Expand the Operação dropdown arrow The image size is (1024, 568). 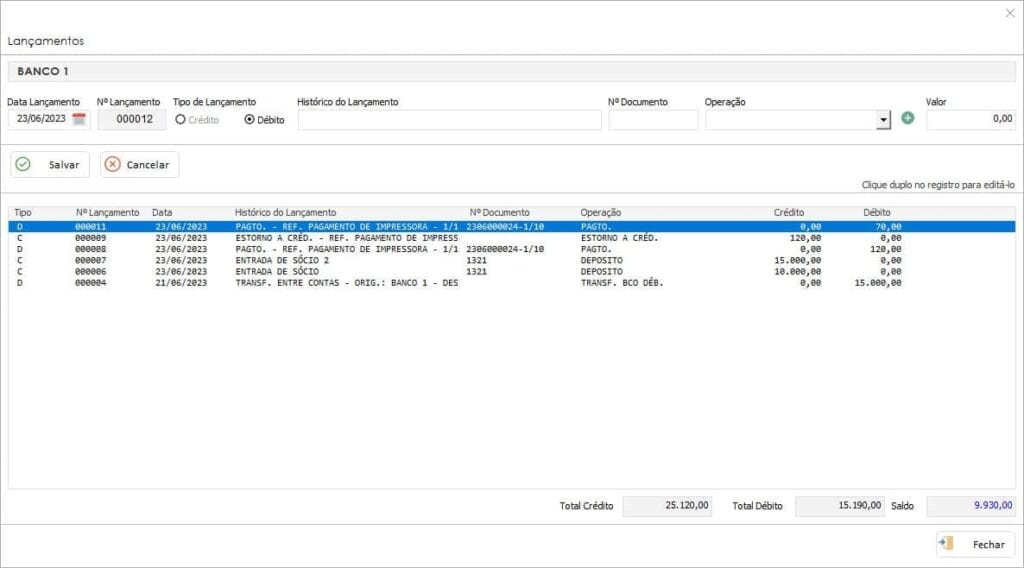883,120
